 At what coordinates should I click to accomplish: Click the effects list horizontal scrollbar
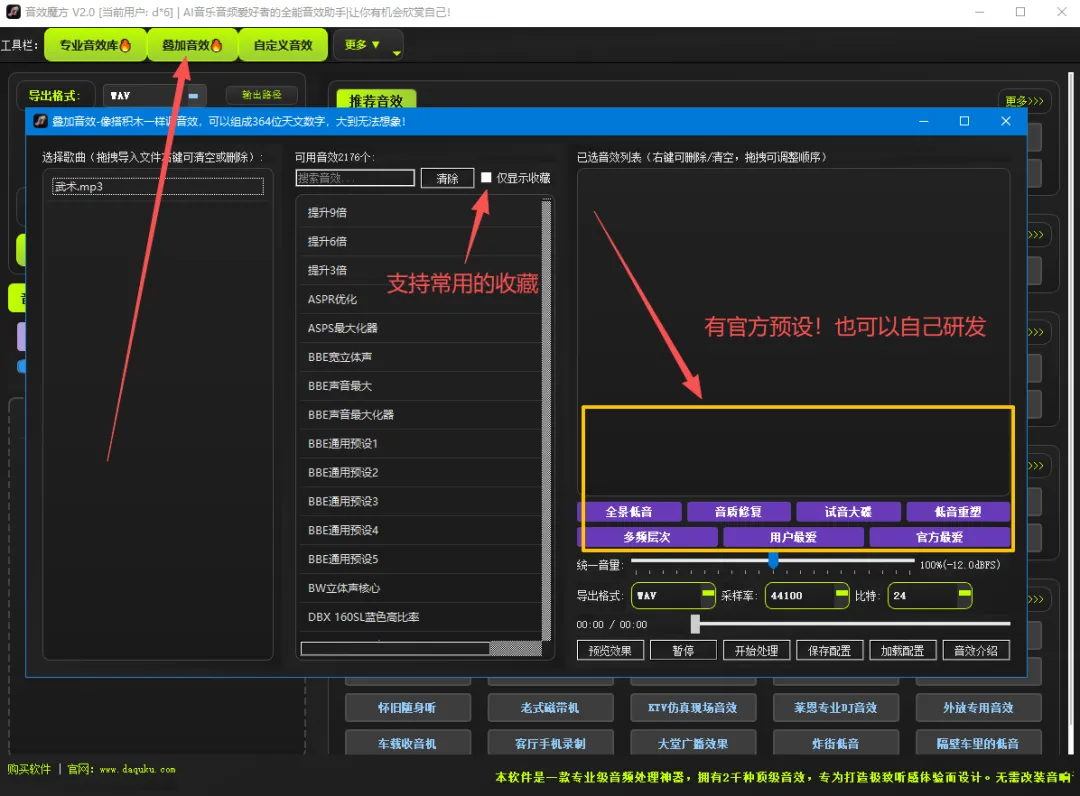[421, 649]
